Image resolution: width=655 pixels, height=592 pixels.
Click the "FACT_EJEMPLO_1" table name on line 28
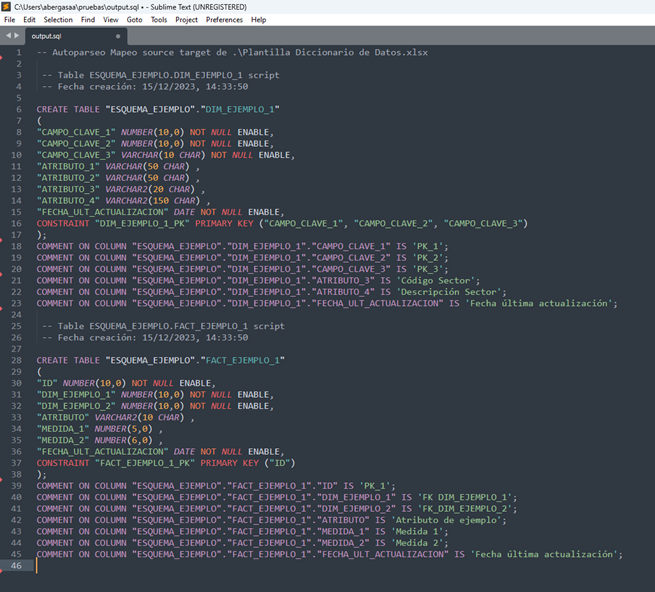click(242, 361)
